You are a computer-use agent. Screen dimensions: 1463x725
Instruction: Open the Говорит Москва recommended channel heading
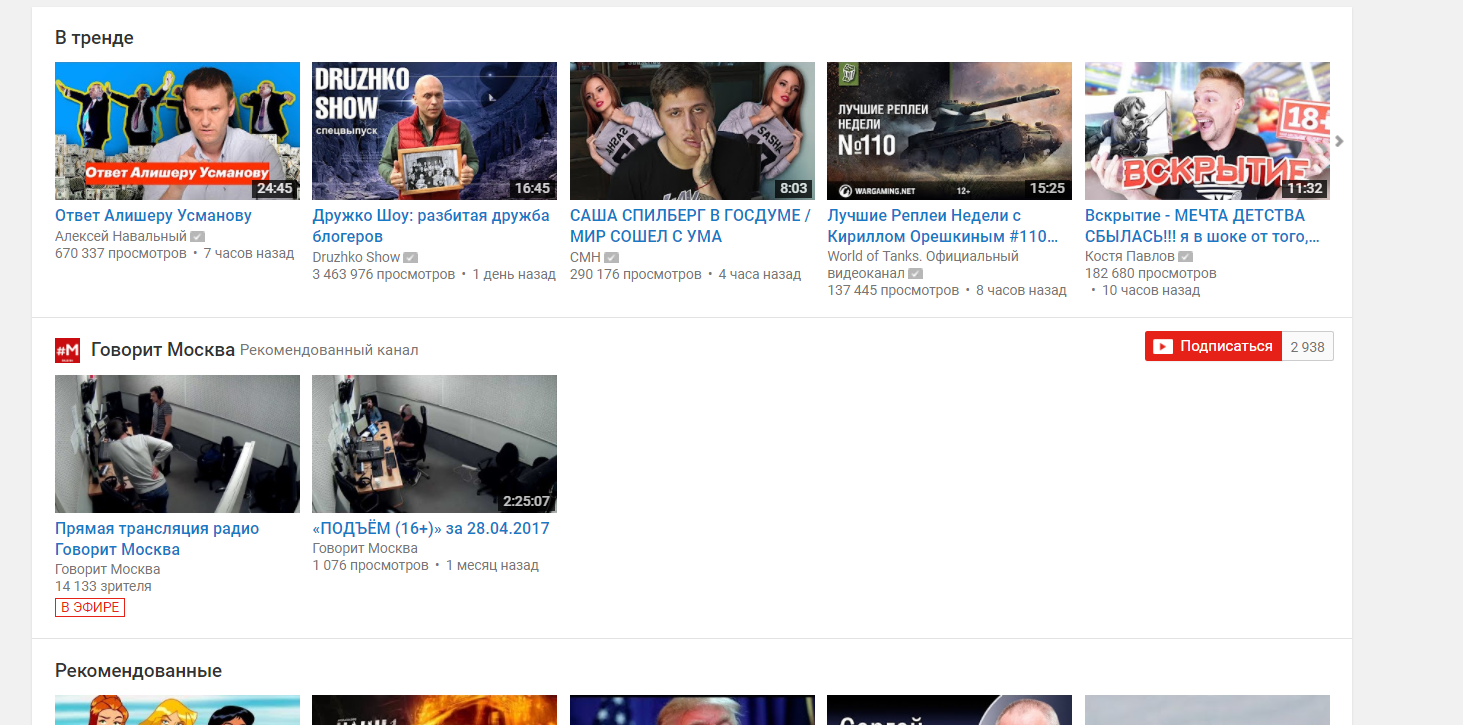pos(163,350)
